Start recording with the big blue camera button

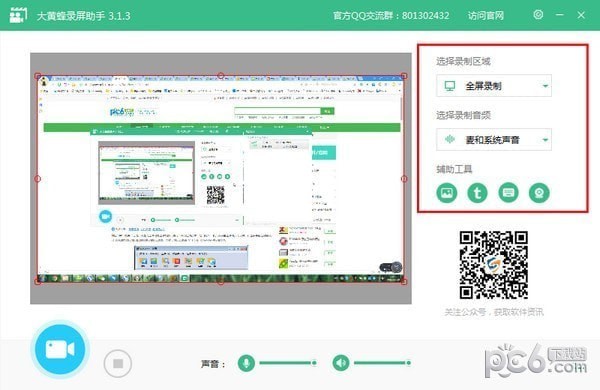click(60, 349)
